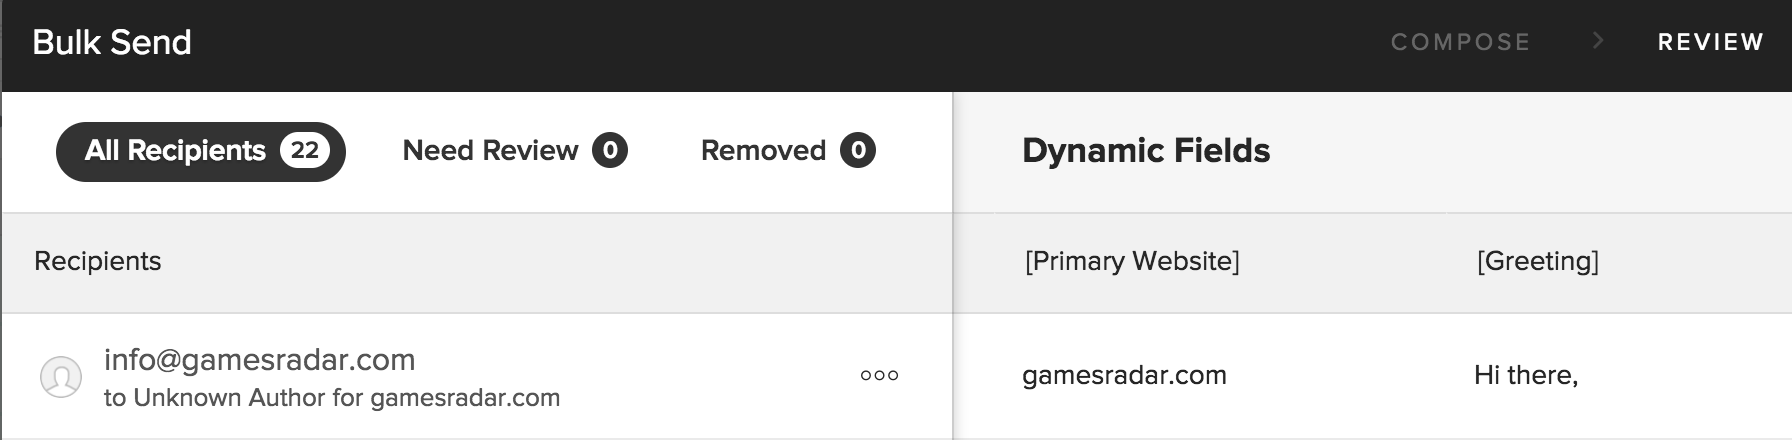Show the Removed recipients tab
Image resolution: width=1792 pixels, height=440 pixels.
[788, 151]
